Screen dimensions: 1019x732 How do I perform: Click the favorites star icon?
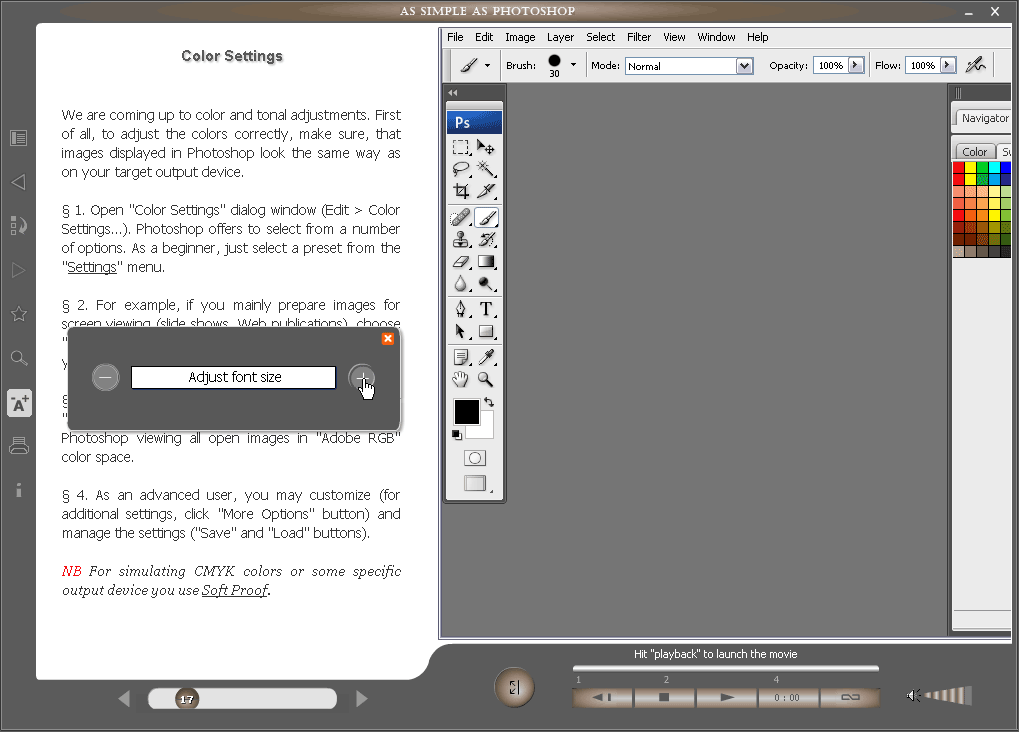click(19, 314)
